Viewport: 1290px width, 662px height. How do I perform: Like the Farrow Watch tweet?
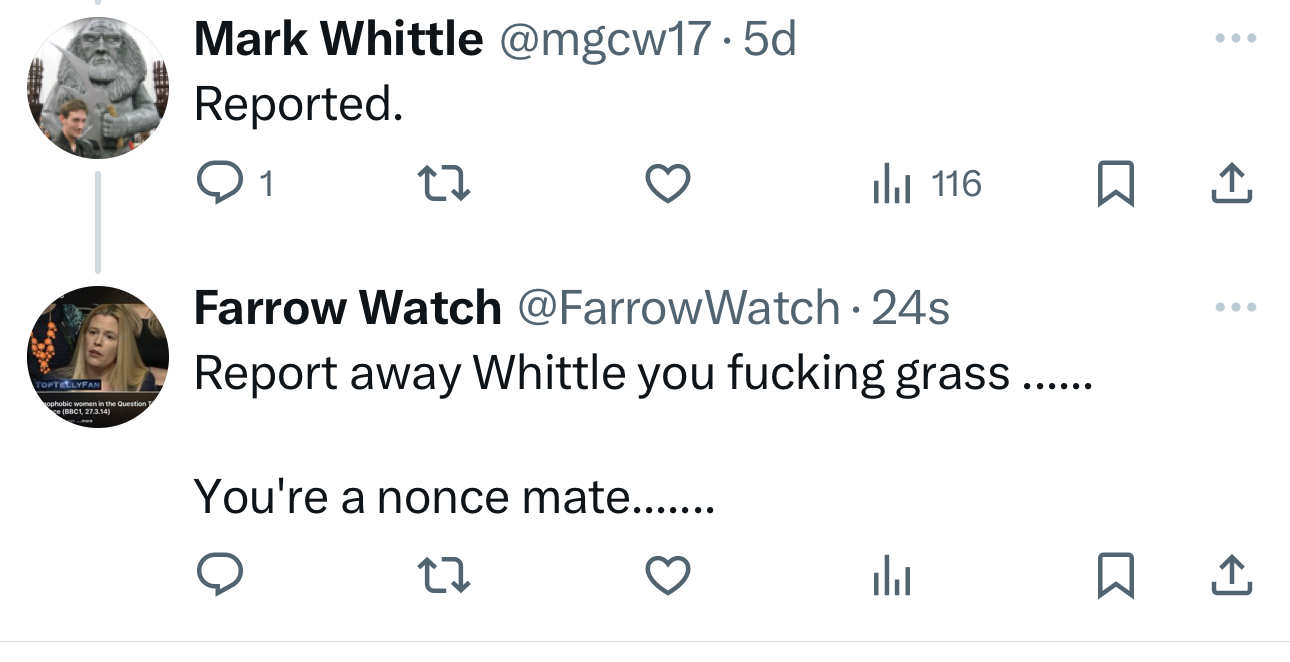[667, 575]
